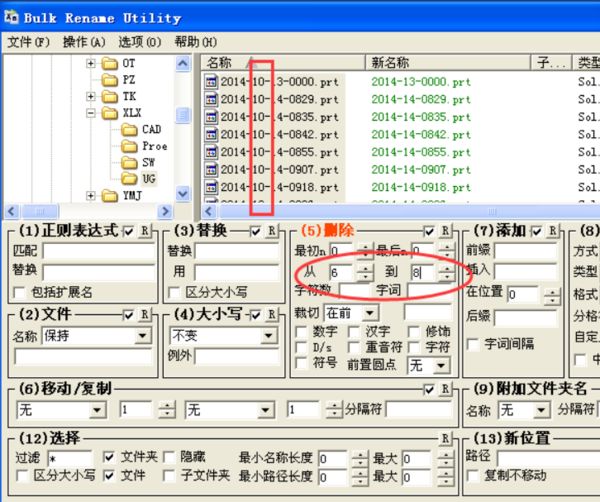Toggle the 文件夹 checkbox in 选择

(x=109, y=457)
